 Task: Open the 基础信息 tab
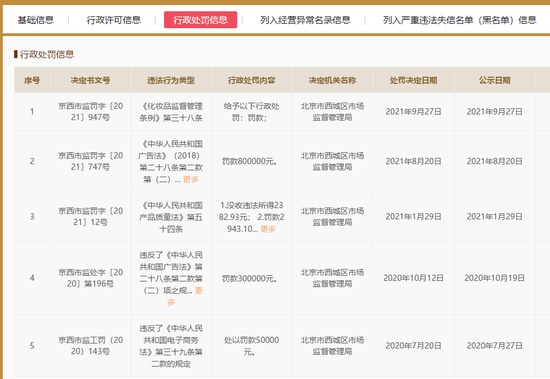(36, 20)
